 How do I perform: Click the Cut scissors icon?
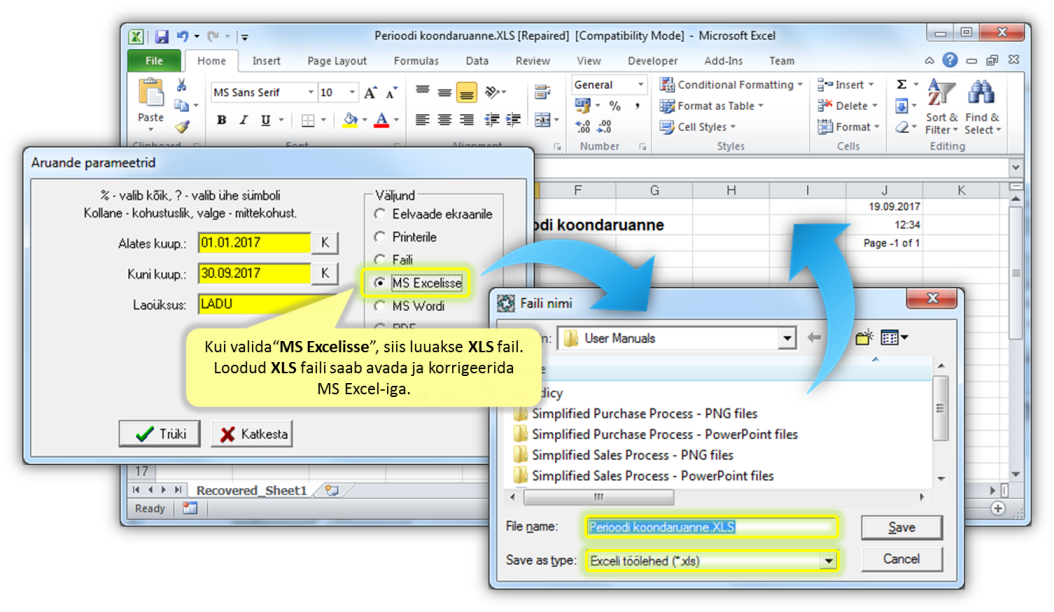coord(181,85)
